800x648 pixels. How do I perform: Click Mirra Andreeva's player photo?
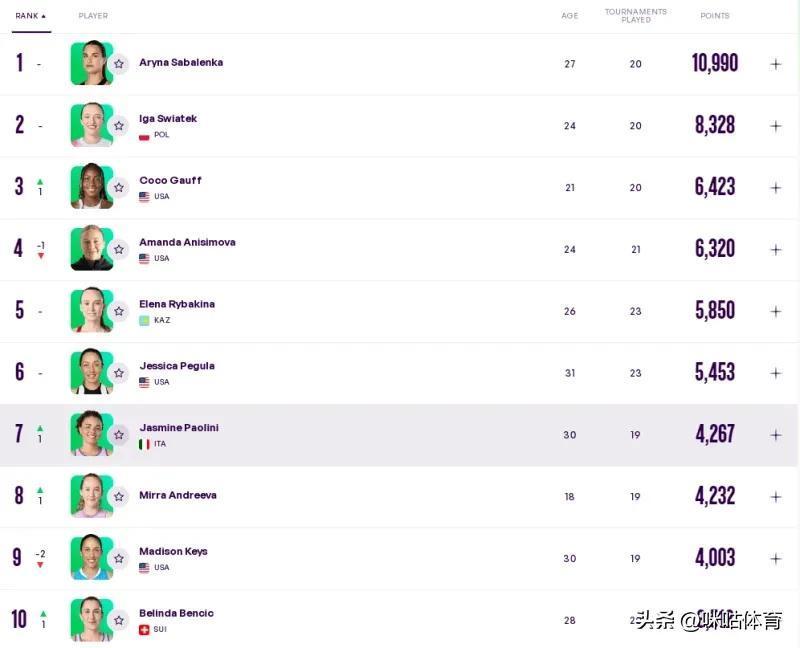90,496
